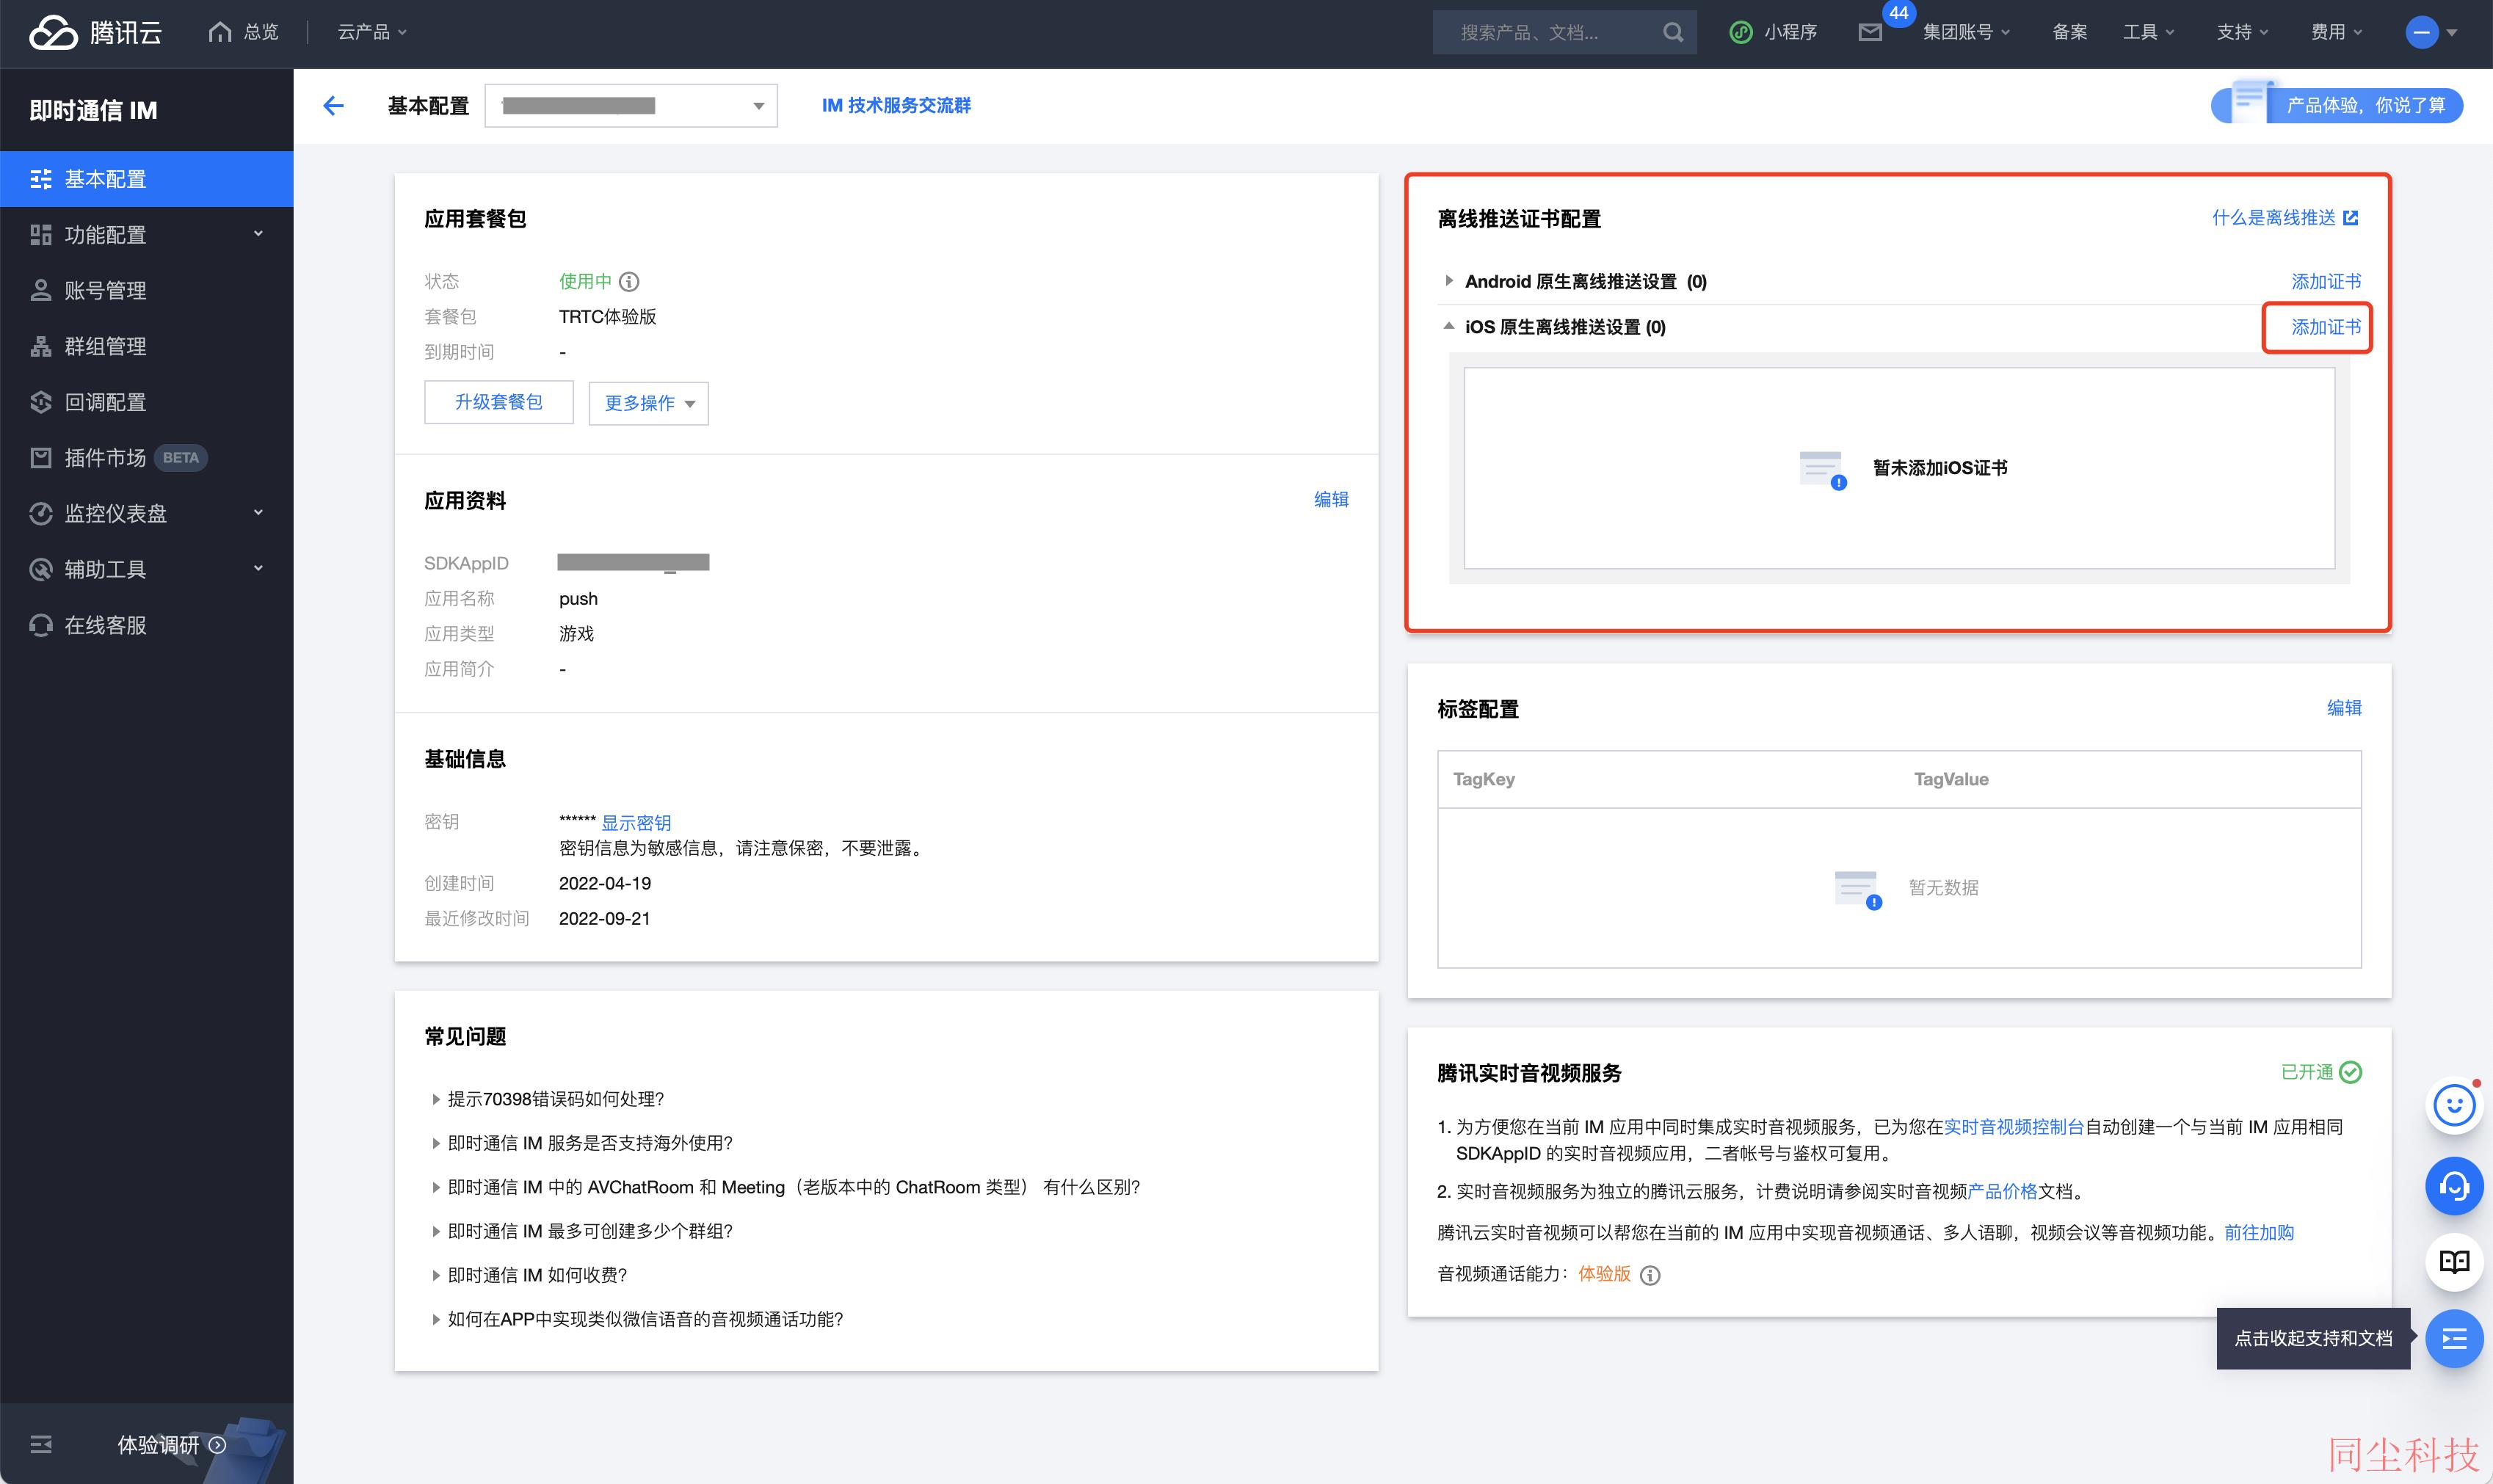Open the documentation book floating button
2493x1484 pixels.
[x=2454, y=1262]
